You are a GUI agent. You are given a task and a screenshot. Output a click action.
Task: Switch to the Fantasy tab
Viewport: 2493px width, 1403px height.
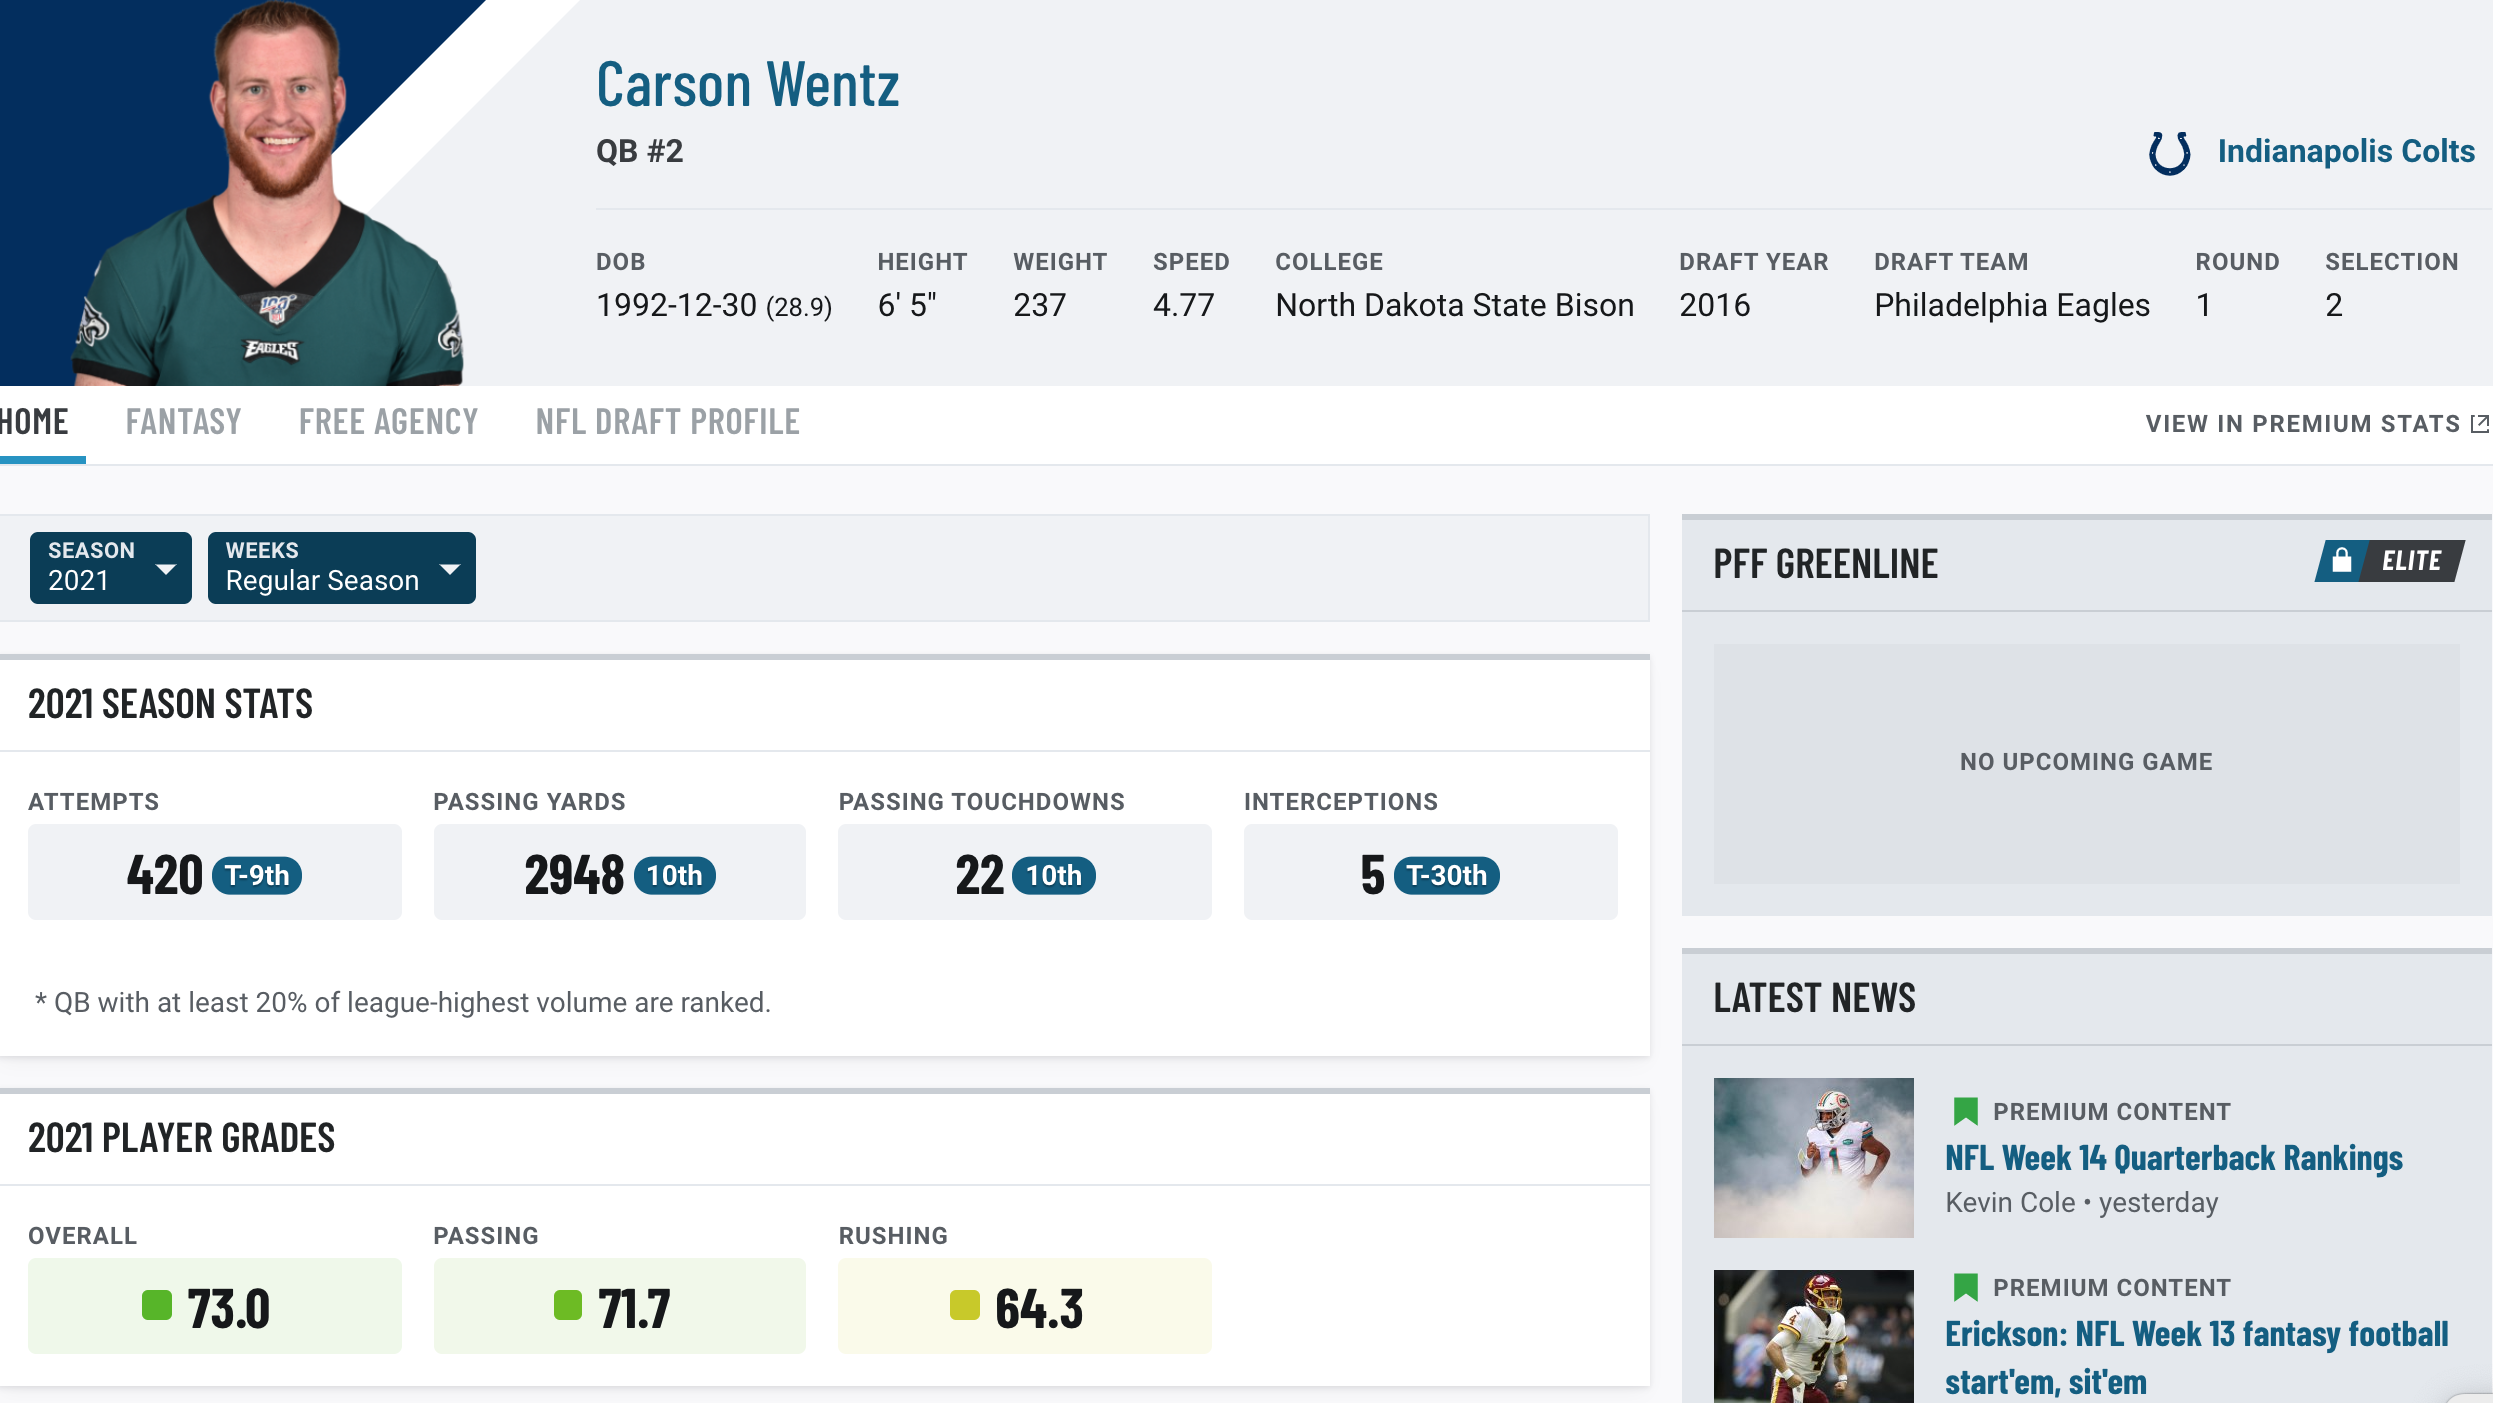point(183,422)
